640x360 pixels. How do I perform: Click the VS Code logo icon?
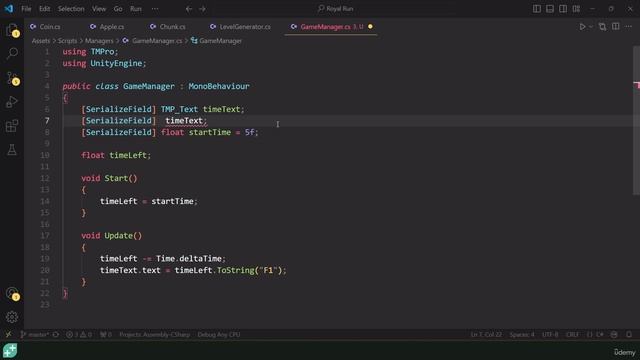pos(9,8)
